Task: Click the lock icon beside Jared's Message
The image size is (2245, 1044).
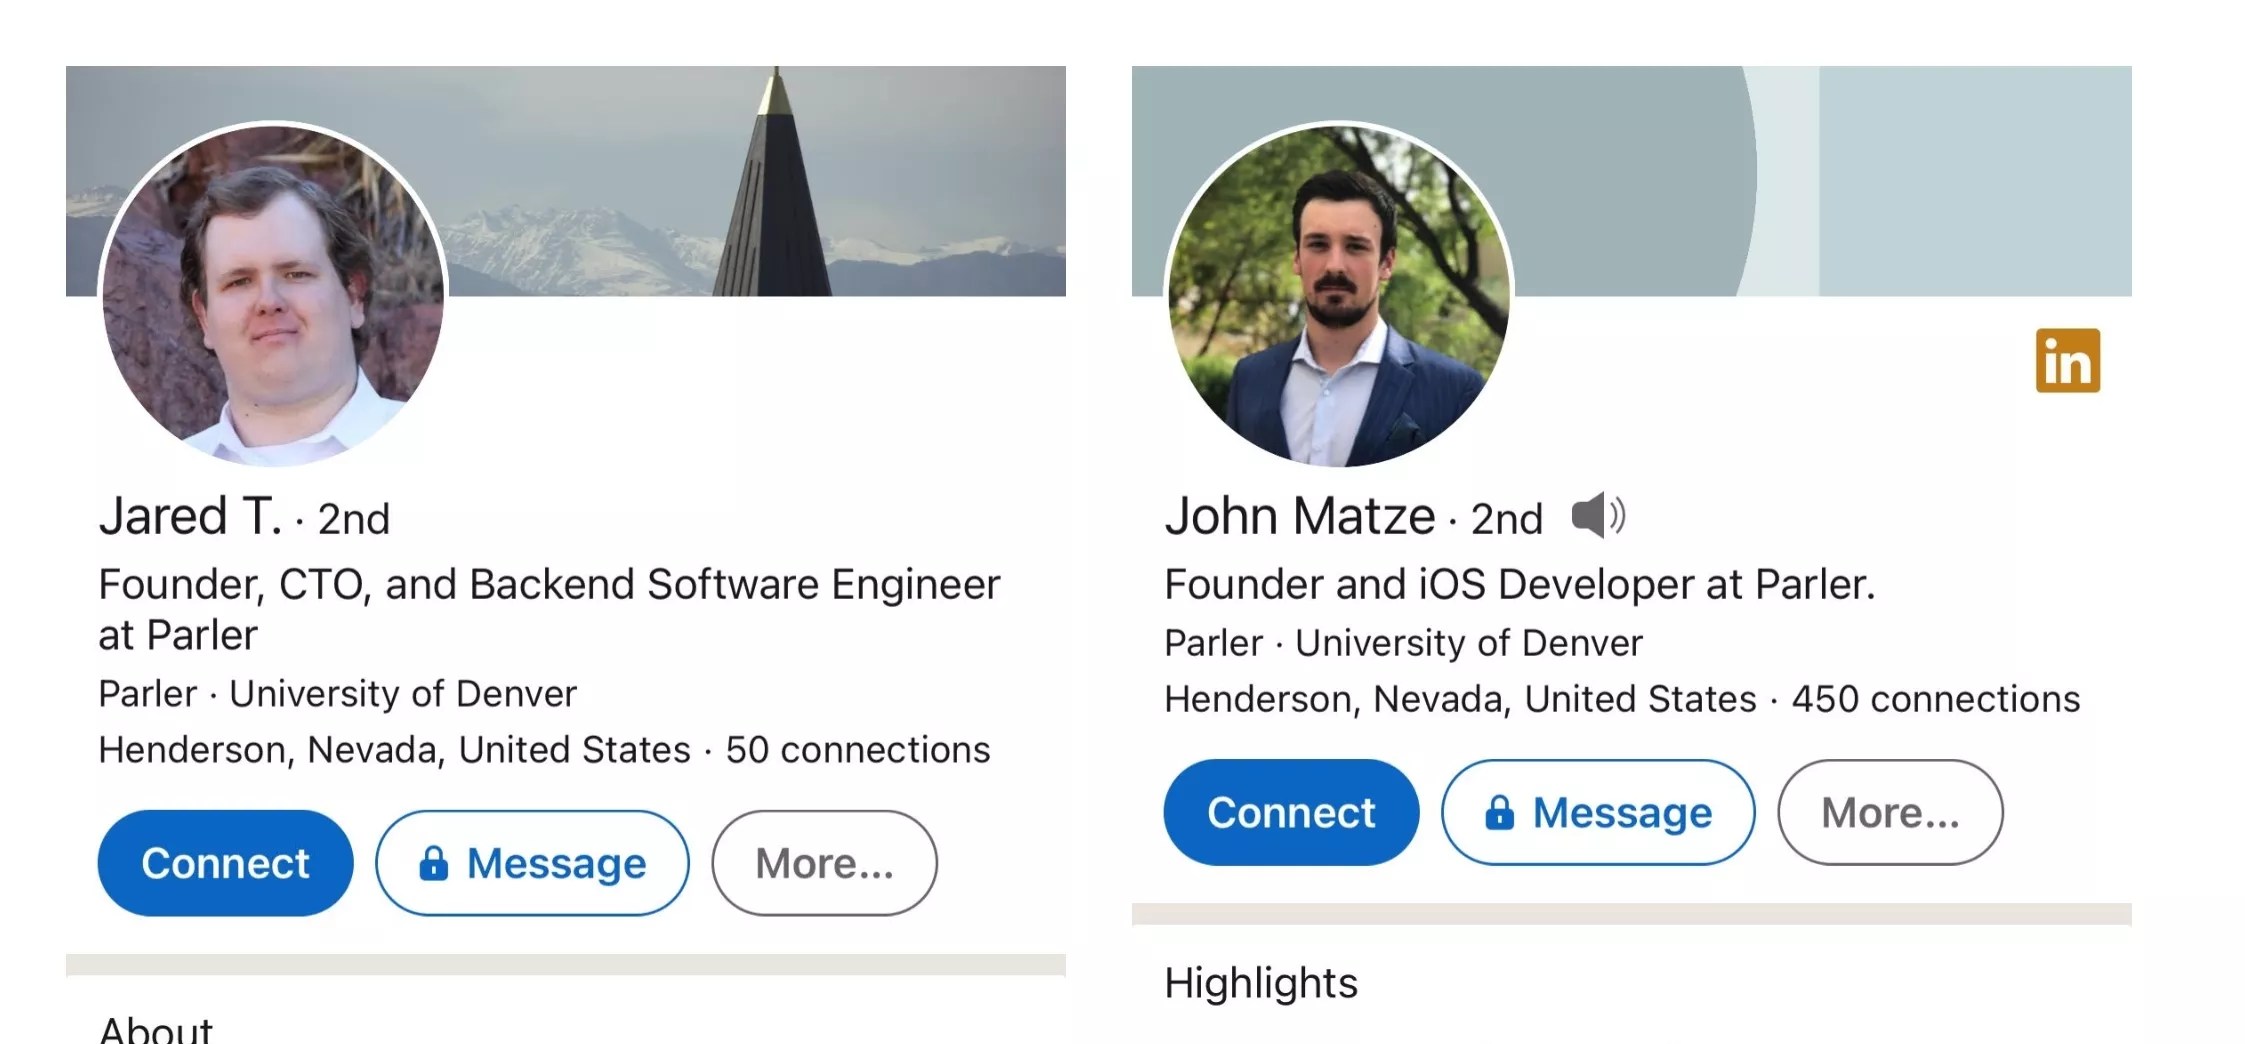Action: (433, 863)
